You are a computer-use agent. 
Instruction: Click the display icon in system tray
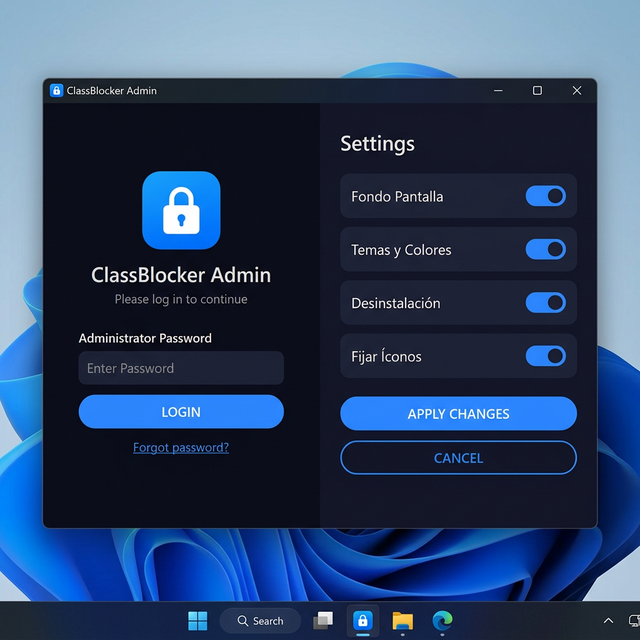tap(633, 621)
